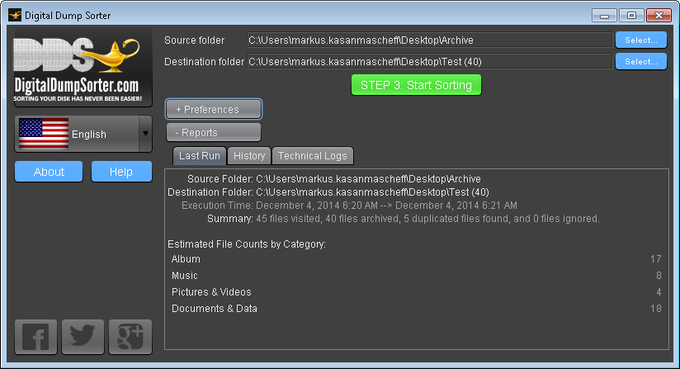Click the Source folder path field
680x369 pixels.
tap(429, 40)
